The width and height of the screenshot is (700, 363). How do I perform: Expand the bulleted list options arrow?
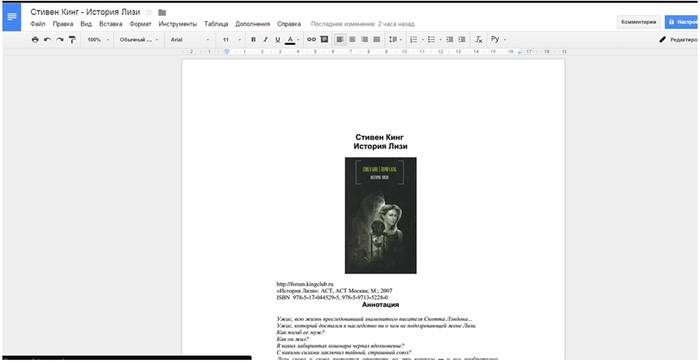click(x=440, y=40)
